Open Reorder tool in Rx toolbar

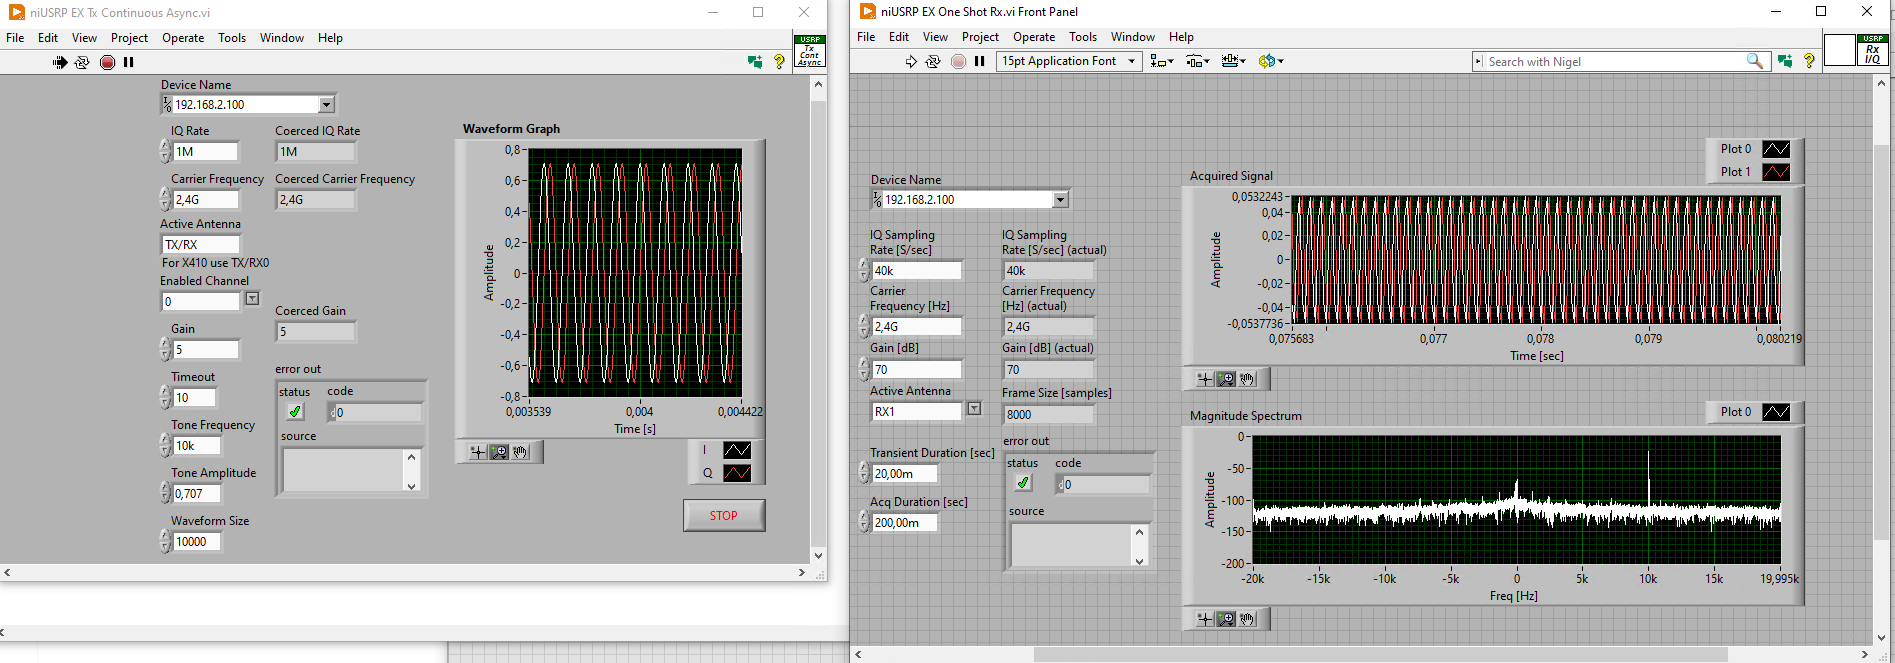coord(1271,61)
